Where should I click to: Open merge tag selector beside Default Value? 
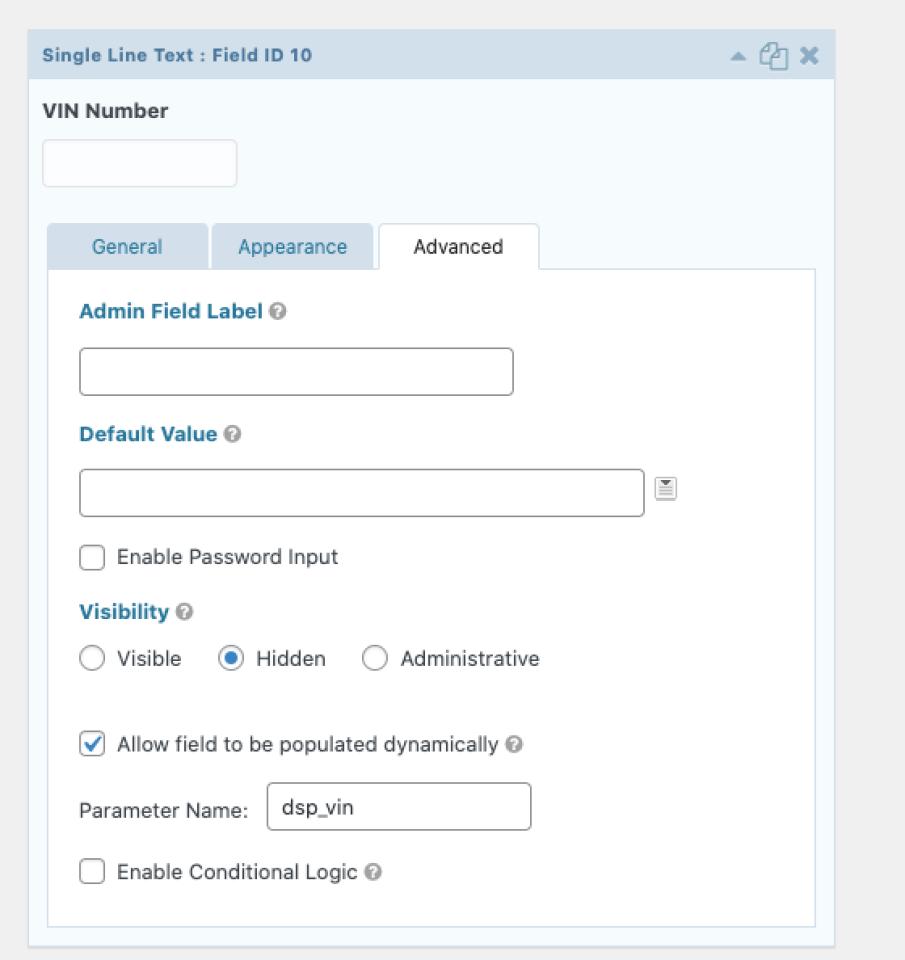tap(666, 489)
